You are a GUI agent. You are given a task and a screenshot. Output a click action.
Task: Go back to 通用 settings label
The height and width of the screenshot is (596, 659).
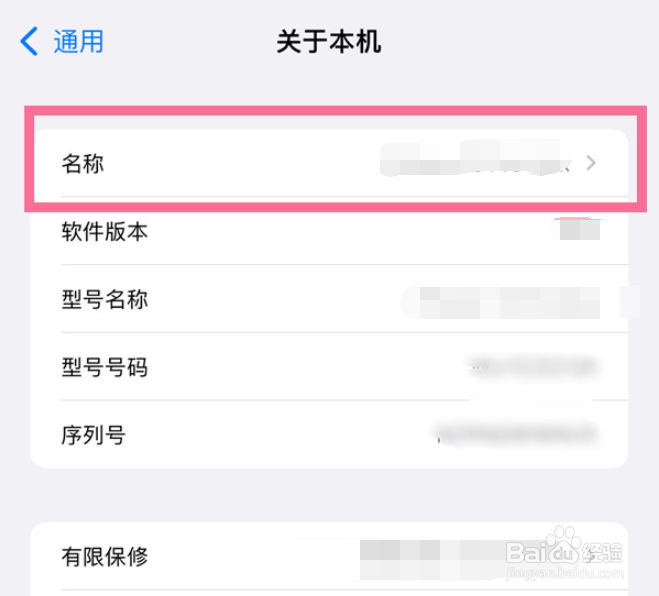click(78, 41)
